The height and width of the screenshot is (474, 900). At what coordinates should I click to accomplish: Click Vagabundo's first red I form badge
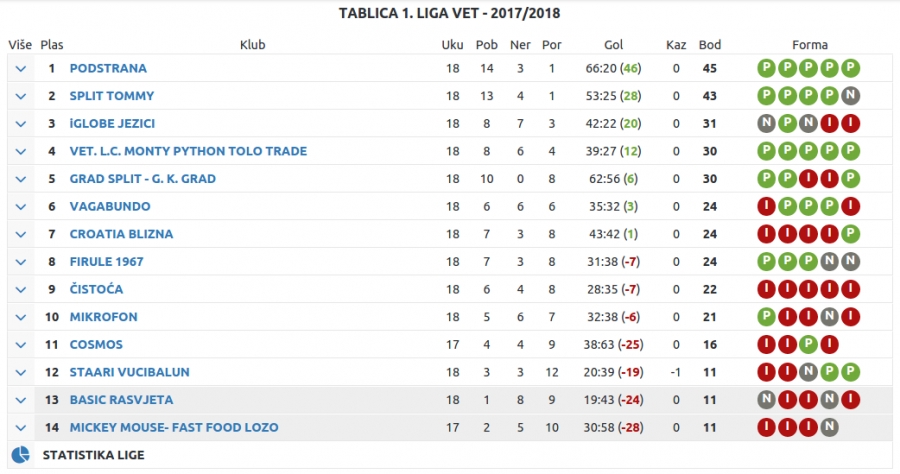(x=766, y=207)
